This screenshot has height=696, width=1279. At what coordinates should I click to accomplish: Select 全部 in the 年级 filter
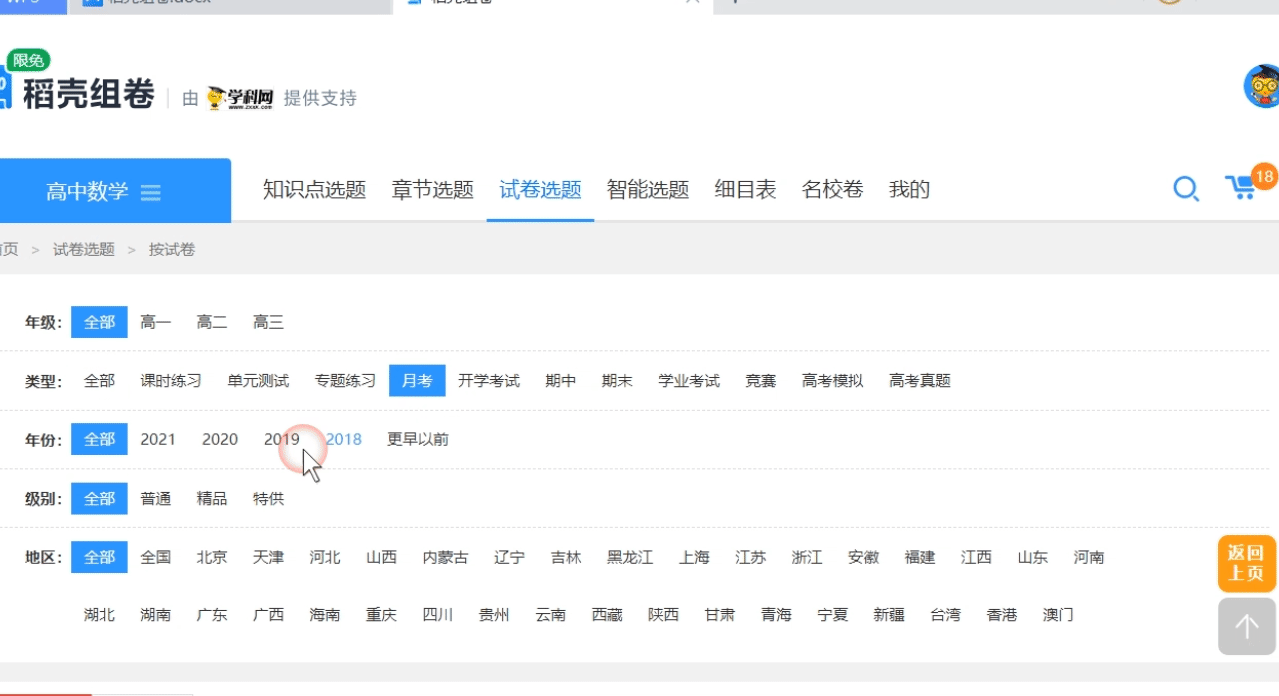99,322
